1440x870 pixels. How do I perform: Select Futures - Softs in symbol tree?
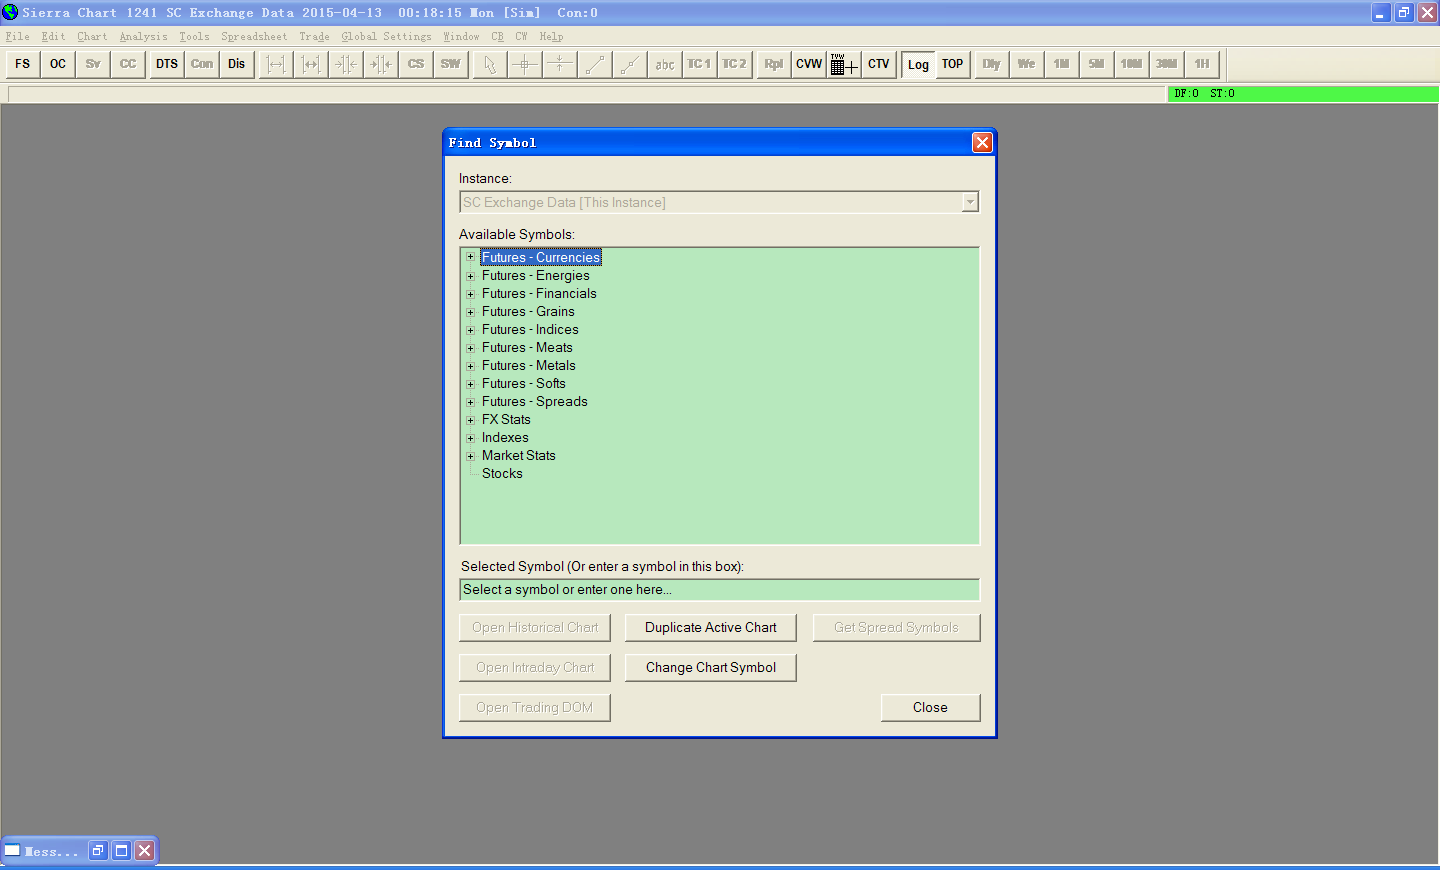click(x=523, y=384)
